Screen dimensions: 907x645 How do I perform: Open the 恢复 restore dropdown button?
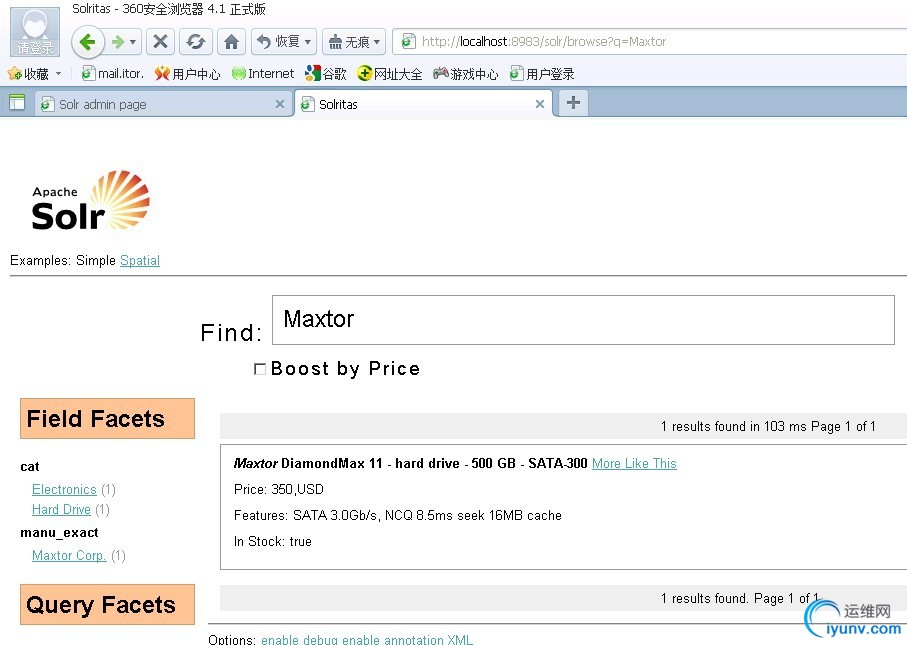(x=284, y=42)
